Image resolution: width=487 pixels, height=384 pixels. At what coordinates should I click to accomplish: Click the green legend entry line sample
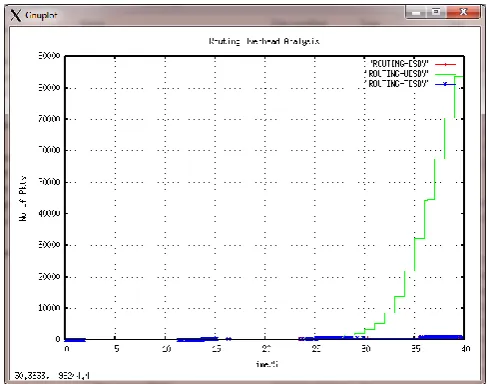pyautogui.click(x=445, y=74)
